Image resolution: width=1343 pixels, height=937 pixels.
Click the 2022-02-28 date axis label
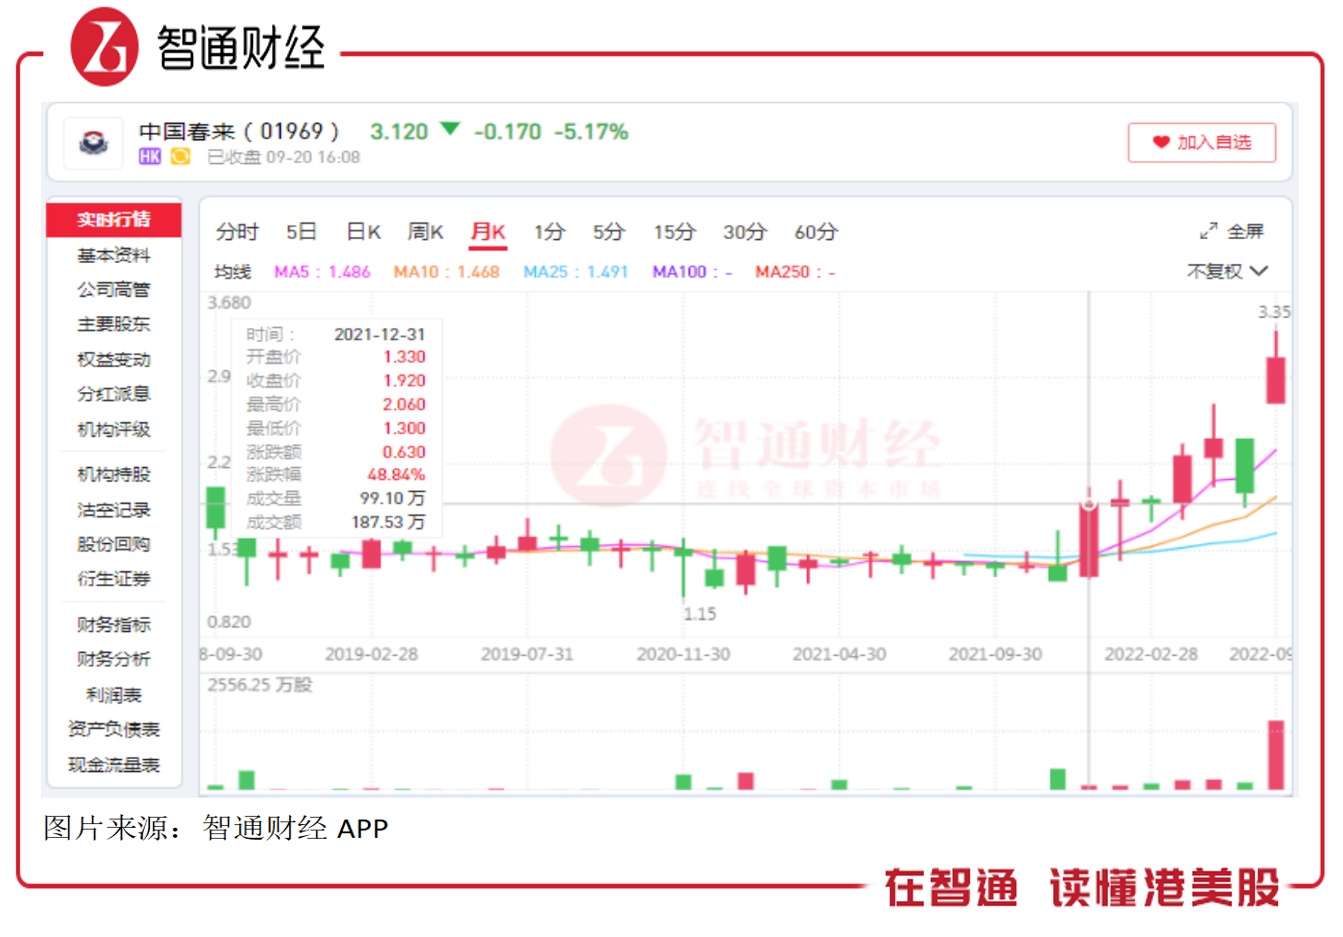(1151, 654)
